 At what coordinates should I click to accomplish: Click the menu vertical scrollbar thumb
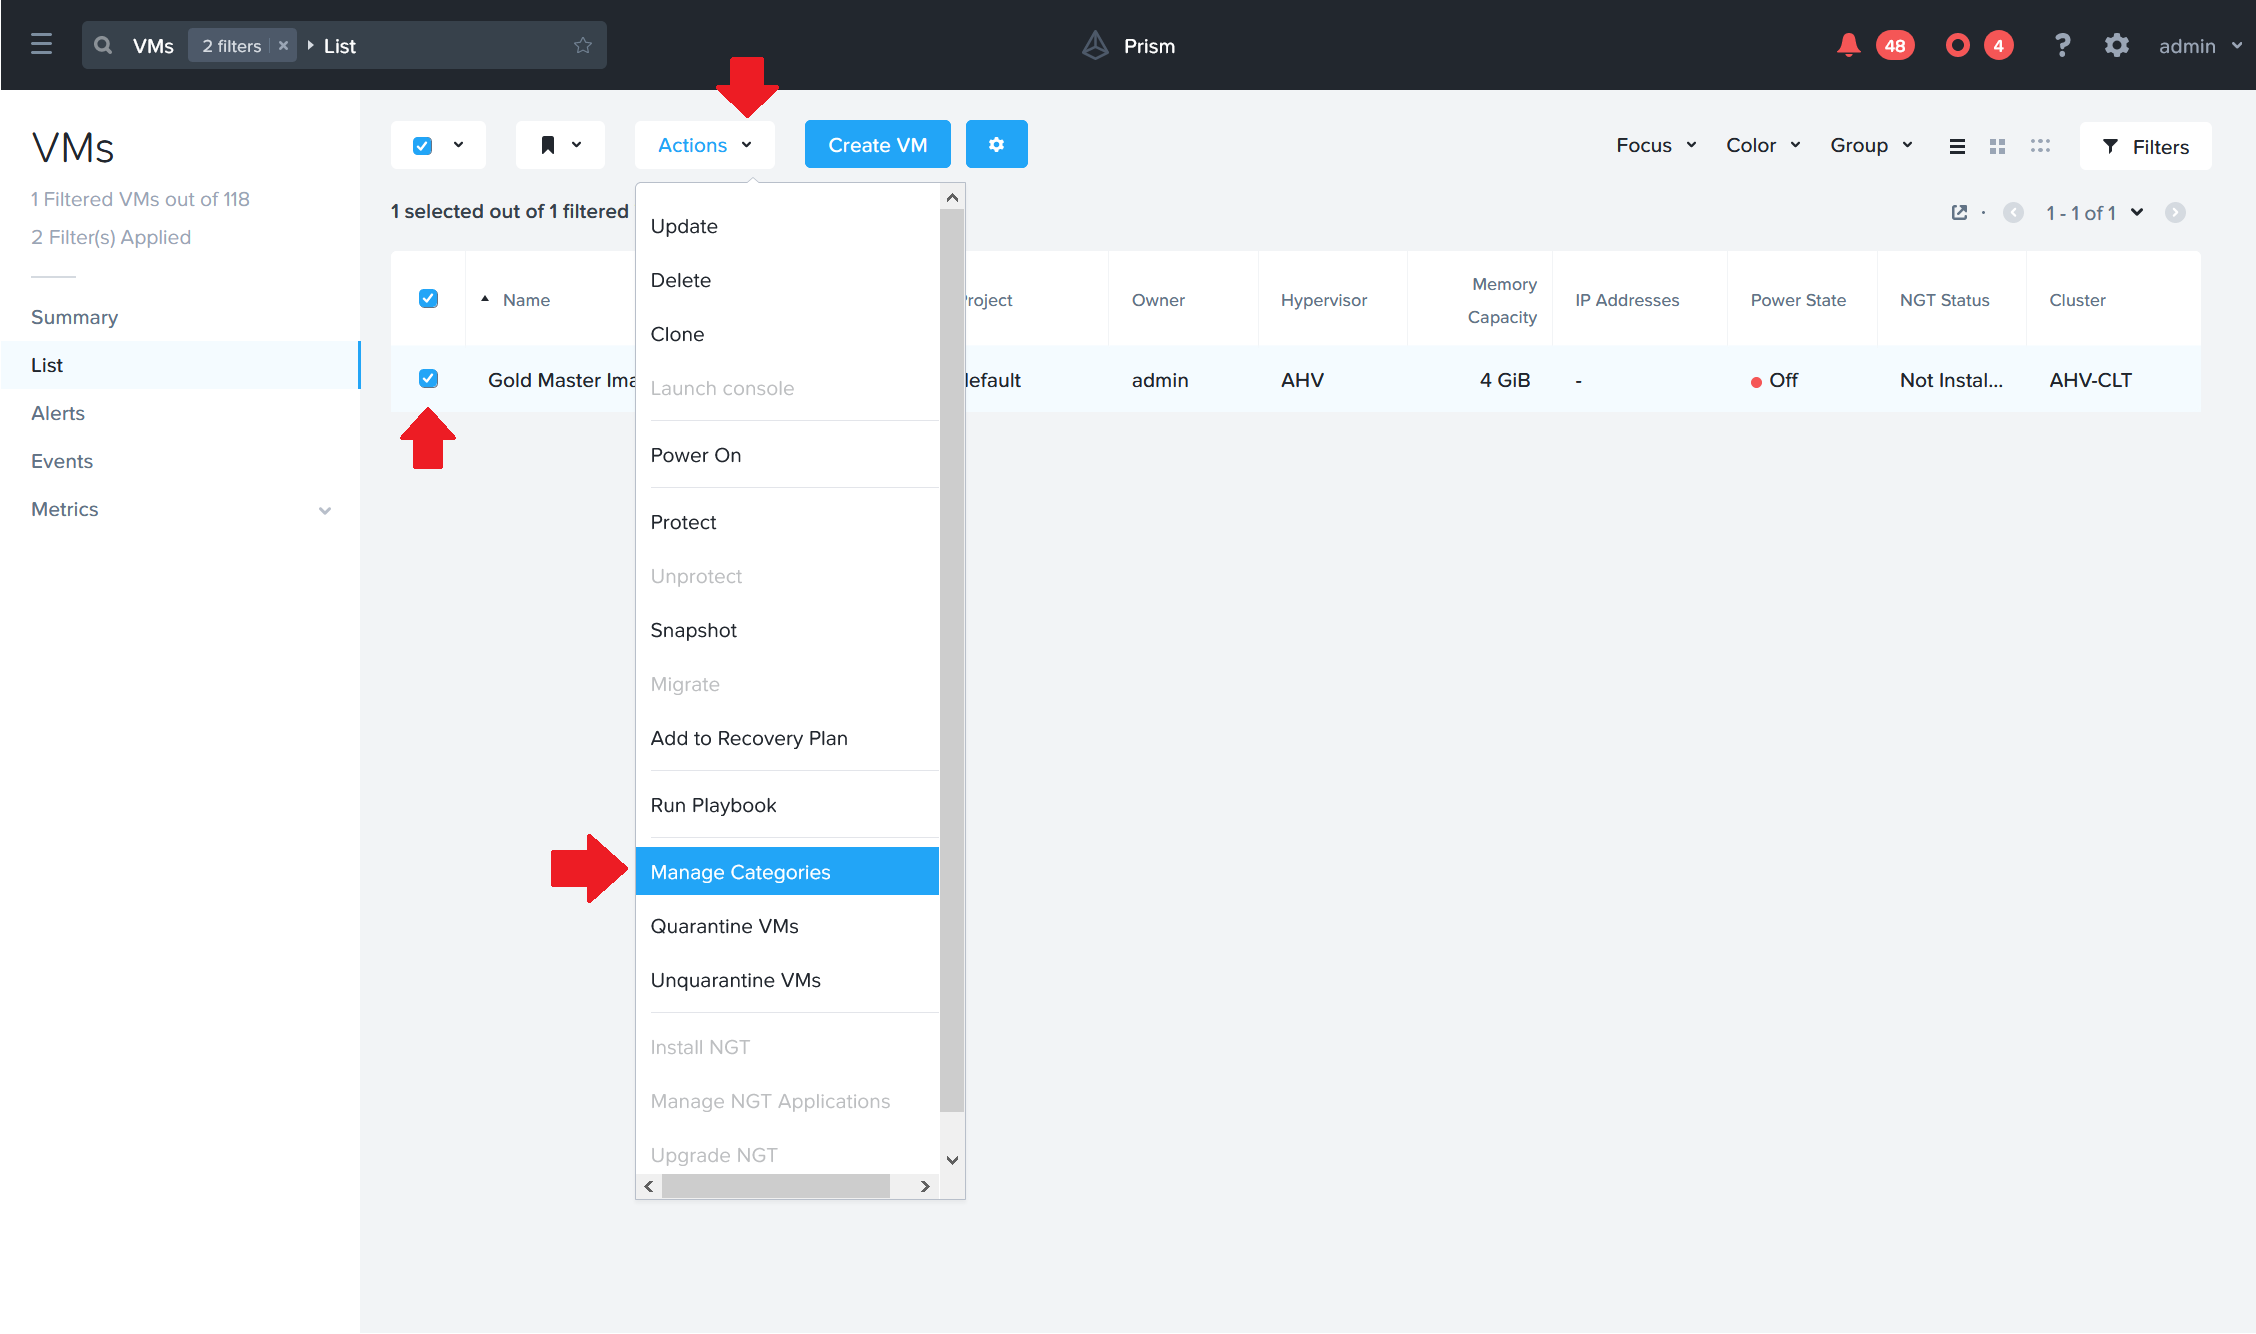(952, 660)
